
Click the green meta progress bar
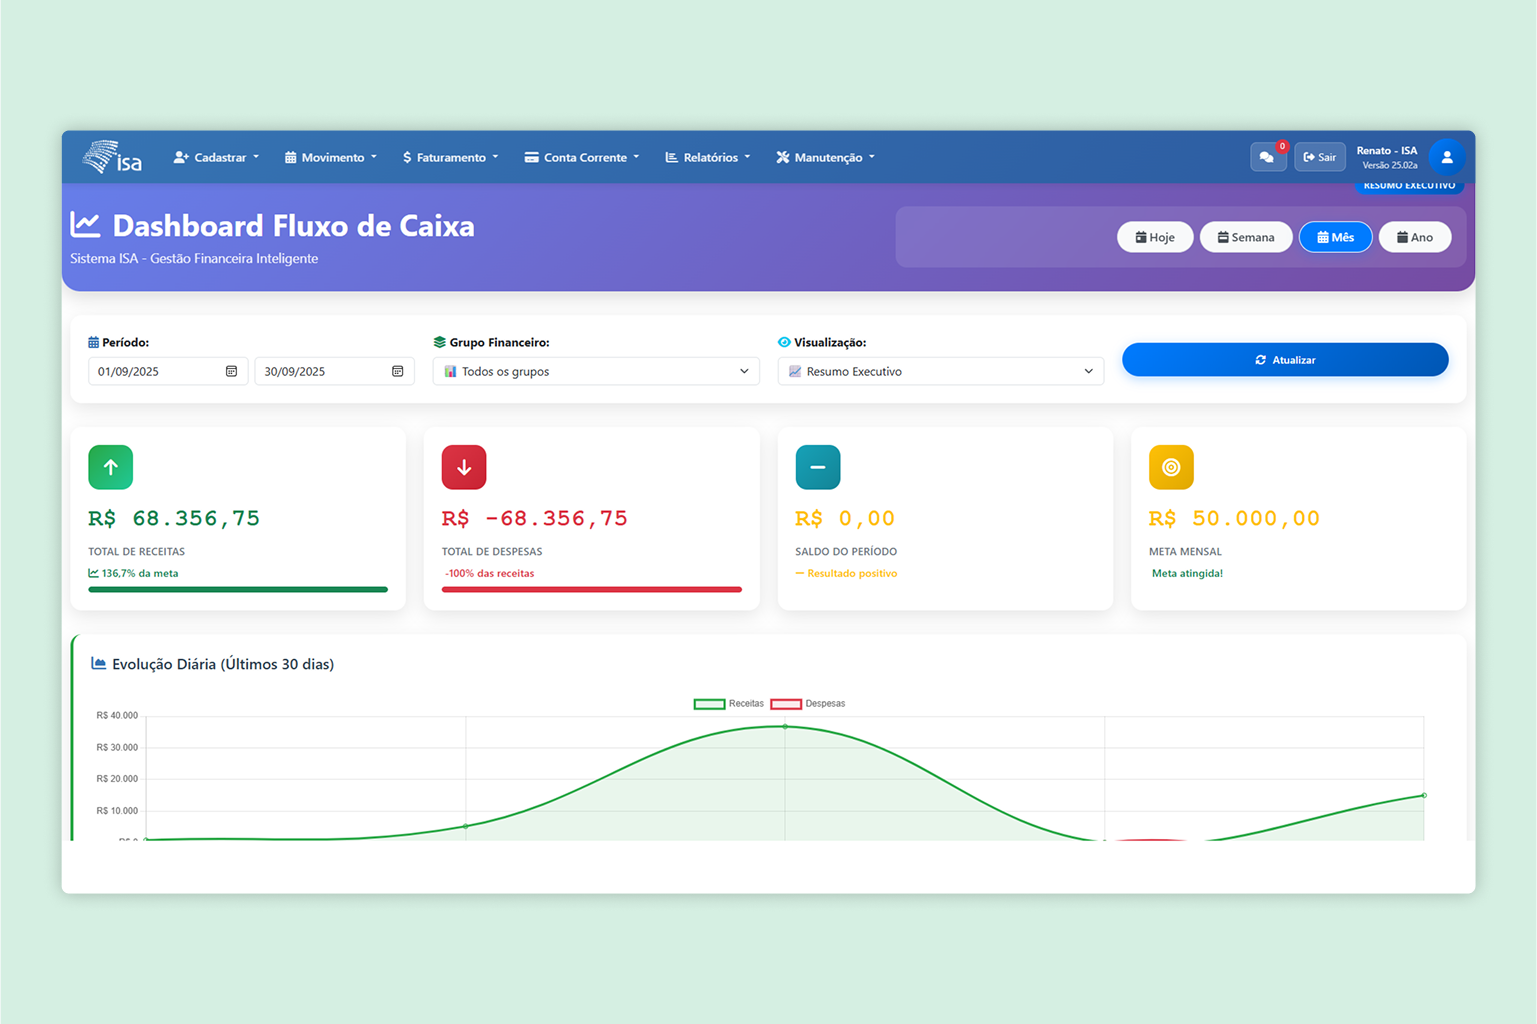pyautogui.click(x=237, y=589)
